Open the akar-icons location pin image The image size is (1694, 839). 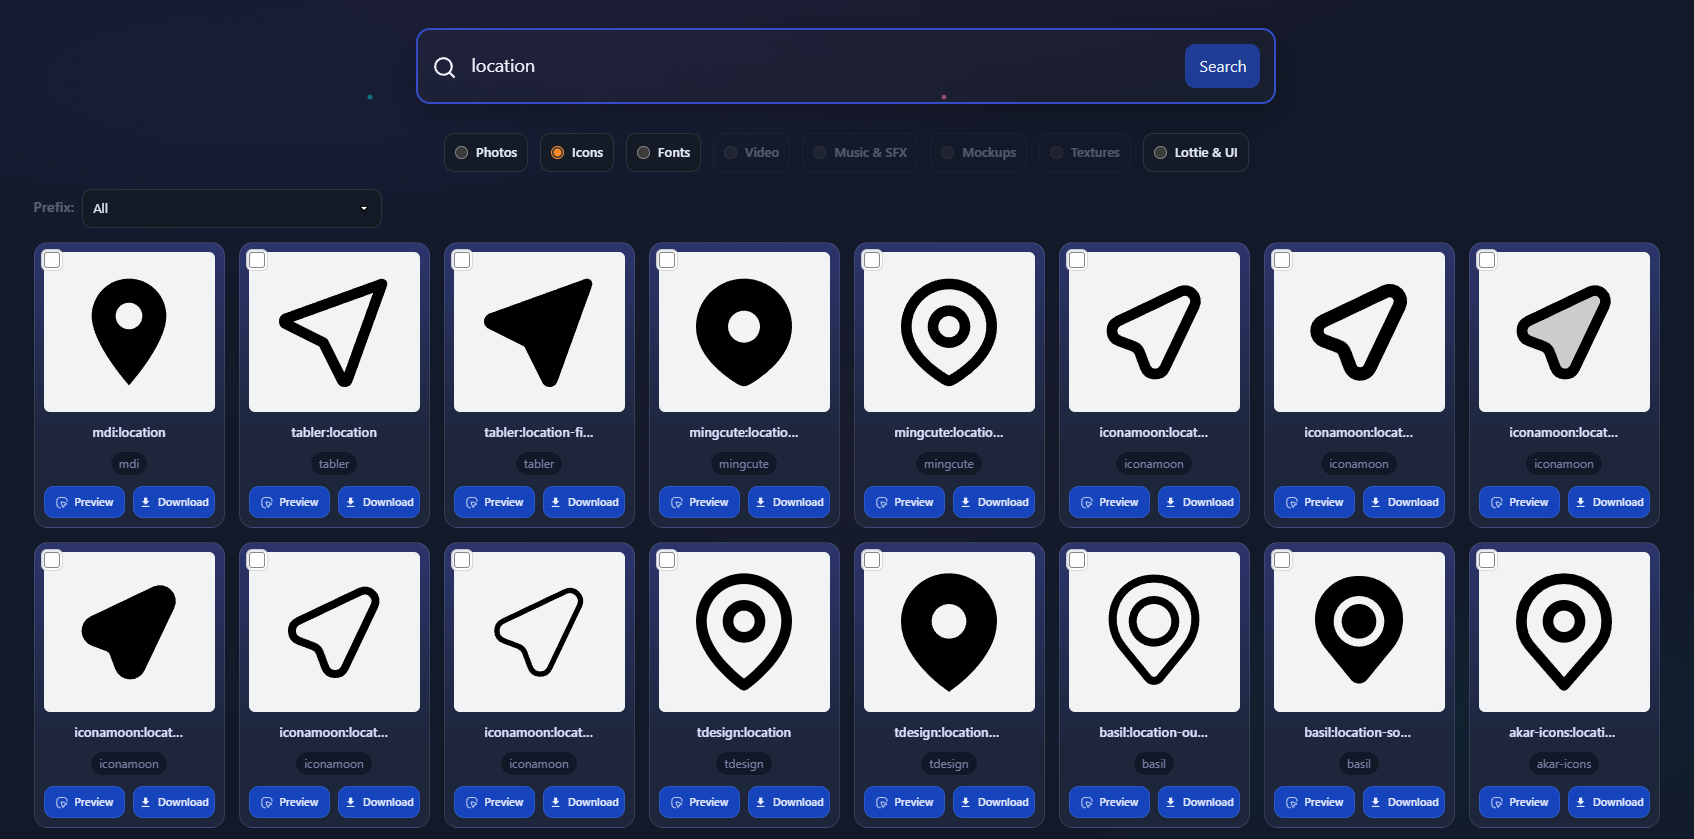pos(1564,632)
